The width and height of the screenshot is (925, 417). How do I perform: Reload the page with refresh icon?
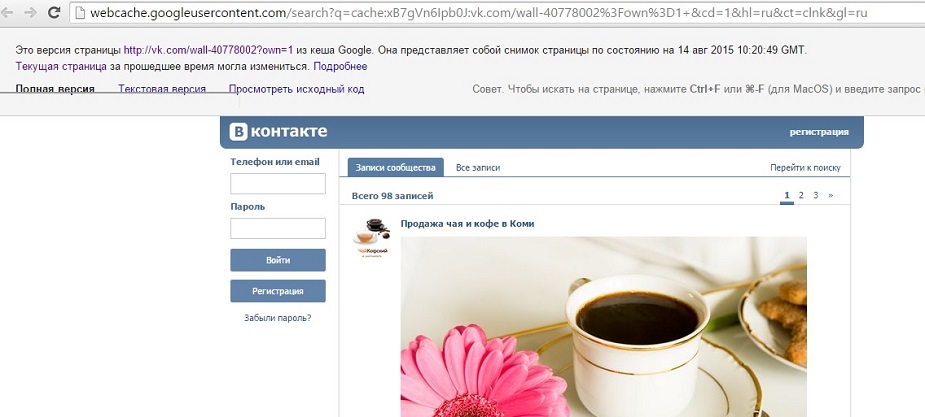(x=54, y=12)
